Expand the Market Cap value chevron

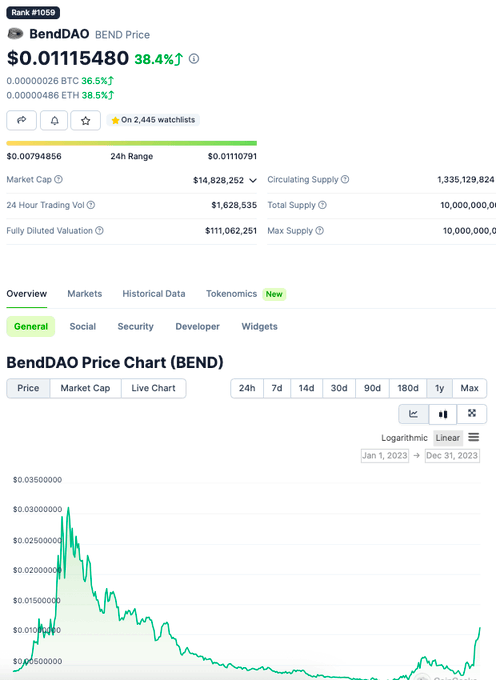point(253,180)
